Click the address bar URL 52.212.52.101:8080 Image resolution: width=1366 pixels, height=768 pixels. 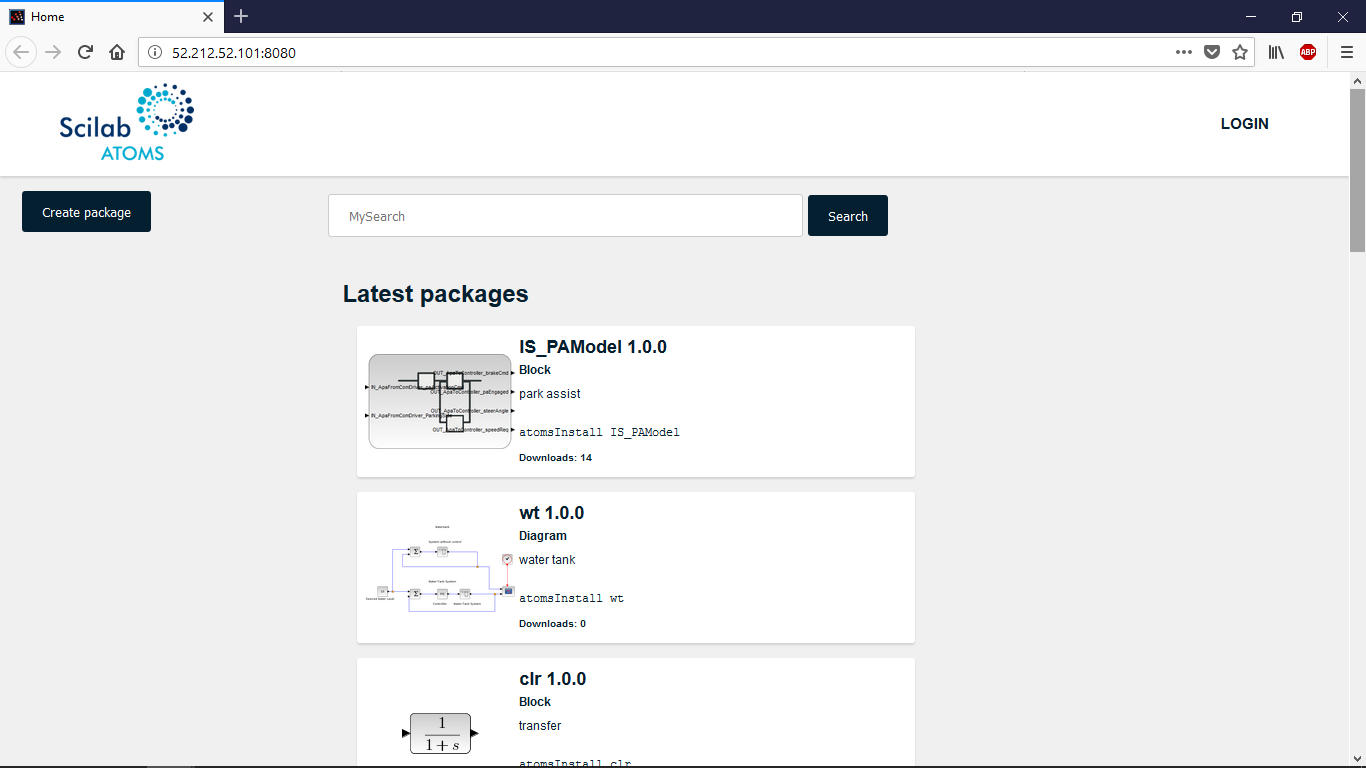pyautogui.click(x=234, y=52)
